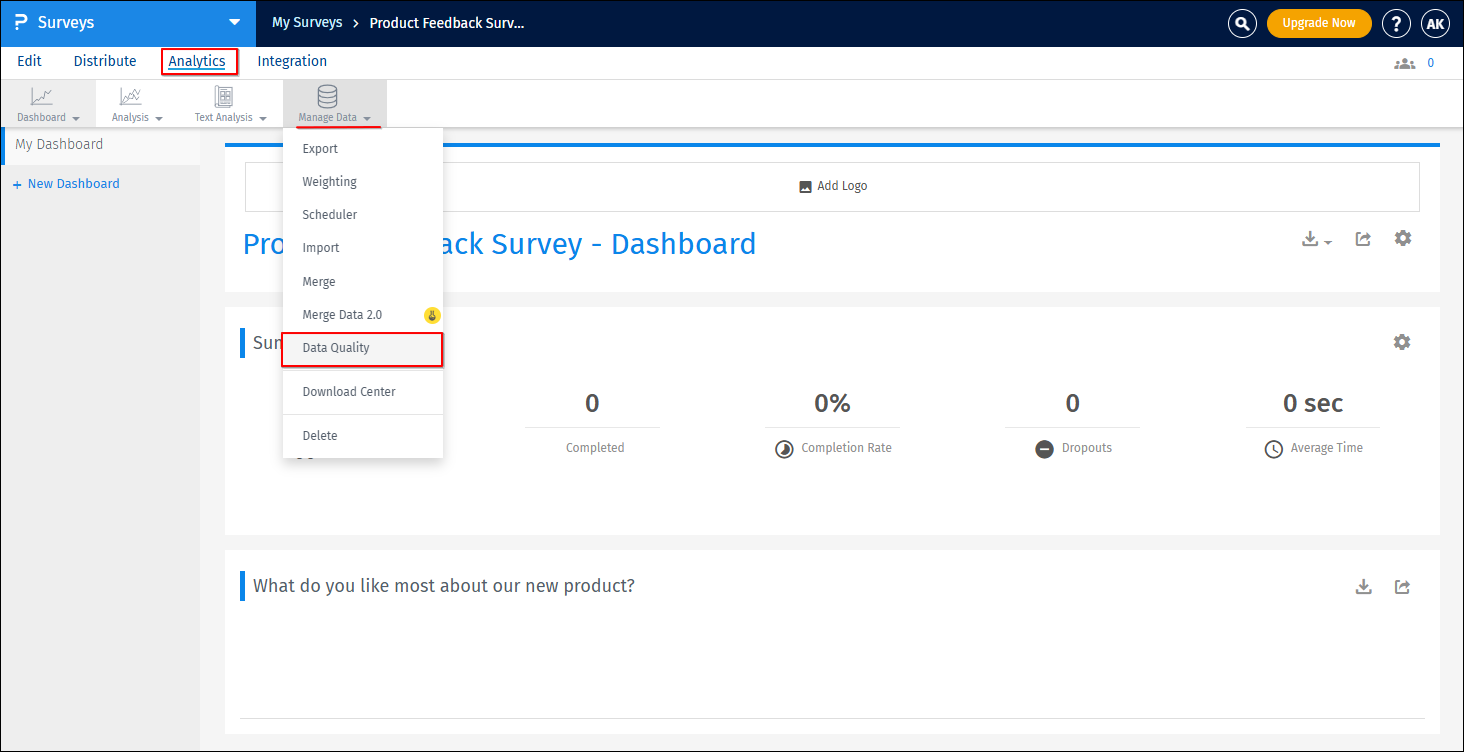
Task: Click the dashboard download icon
Action: (x=1310, y=239)
